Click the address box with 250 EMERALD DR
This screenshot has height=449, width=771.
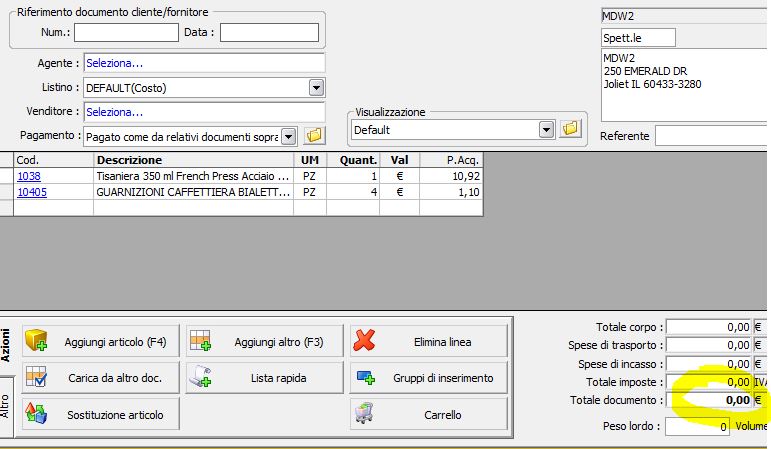click(x=683, y=85)
